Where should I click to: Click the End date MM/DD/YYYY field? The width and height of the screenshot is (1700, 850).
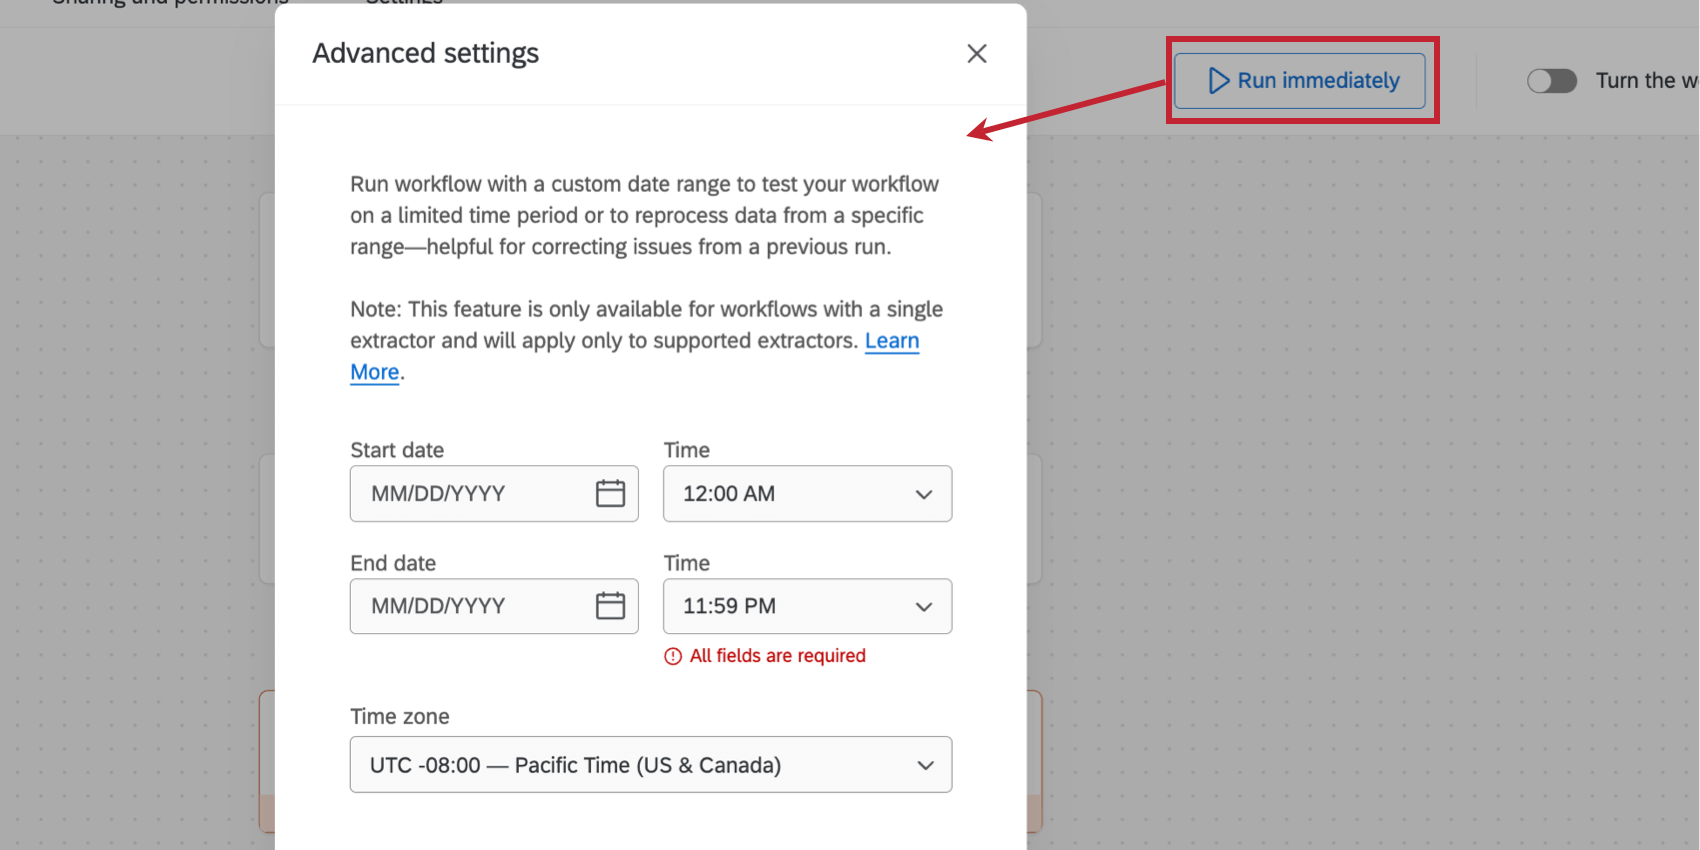470,607
